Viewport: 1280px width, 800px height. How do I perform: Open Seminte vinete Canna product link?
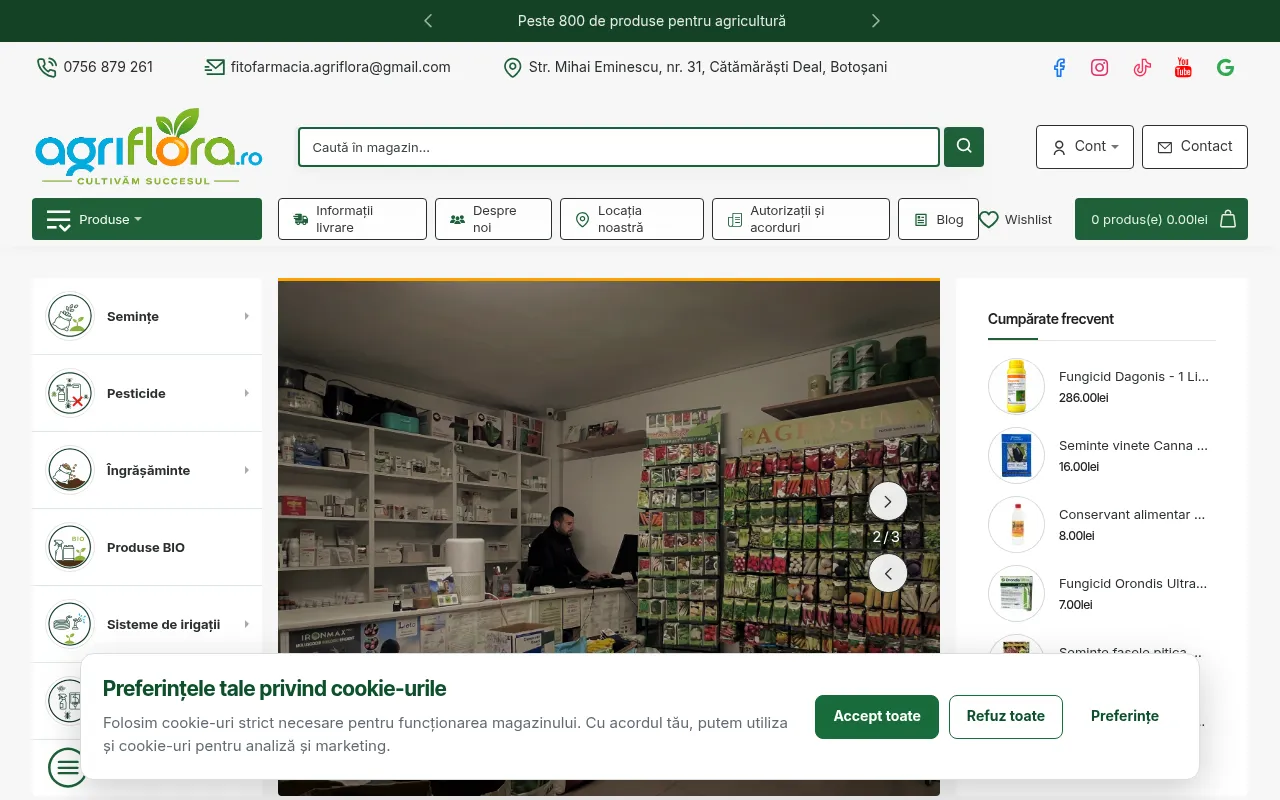1133,446
